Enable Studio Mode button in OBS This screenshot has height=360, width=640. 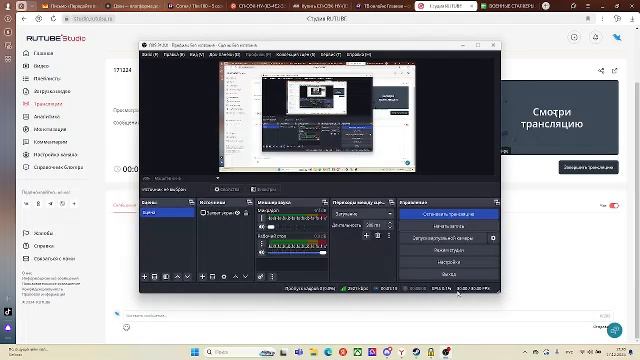pos(449,250)
